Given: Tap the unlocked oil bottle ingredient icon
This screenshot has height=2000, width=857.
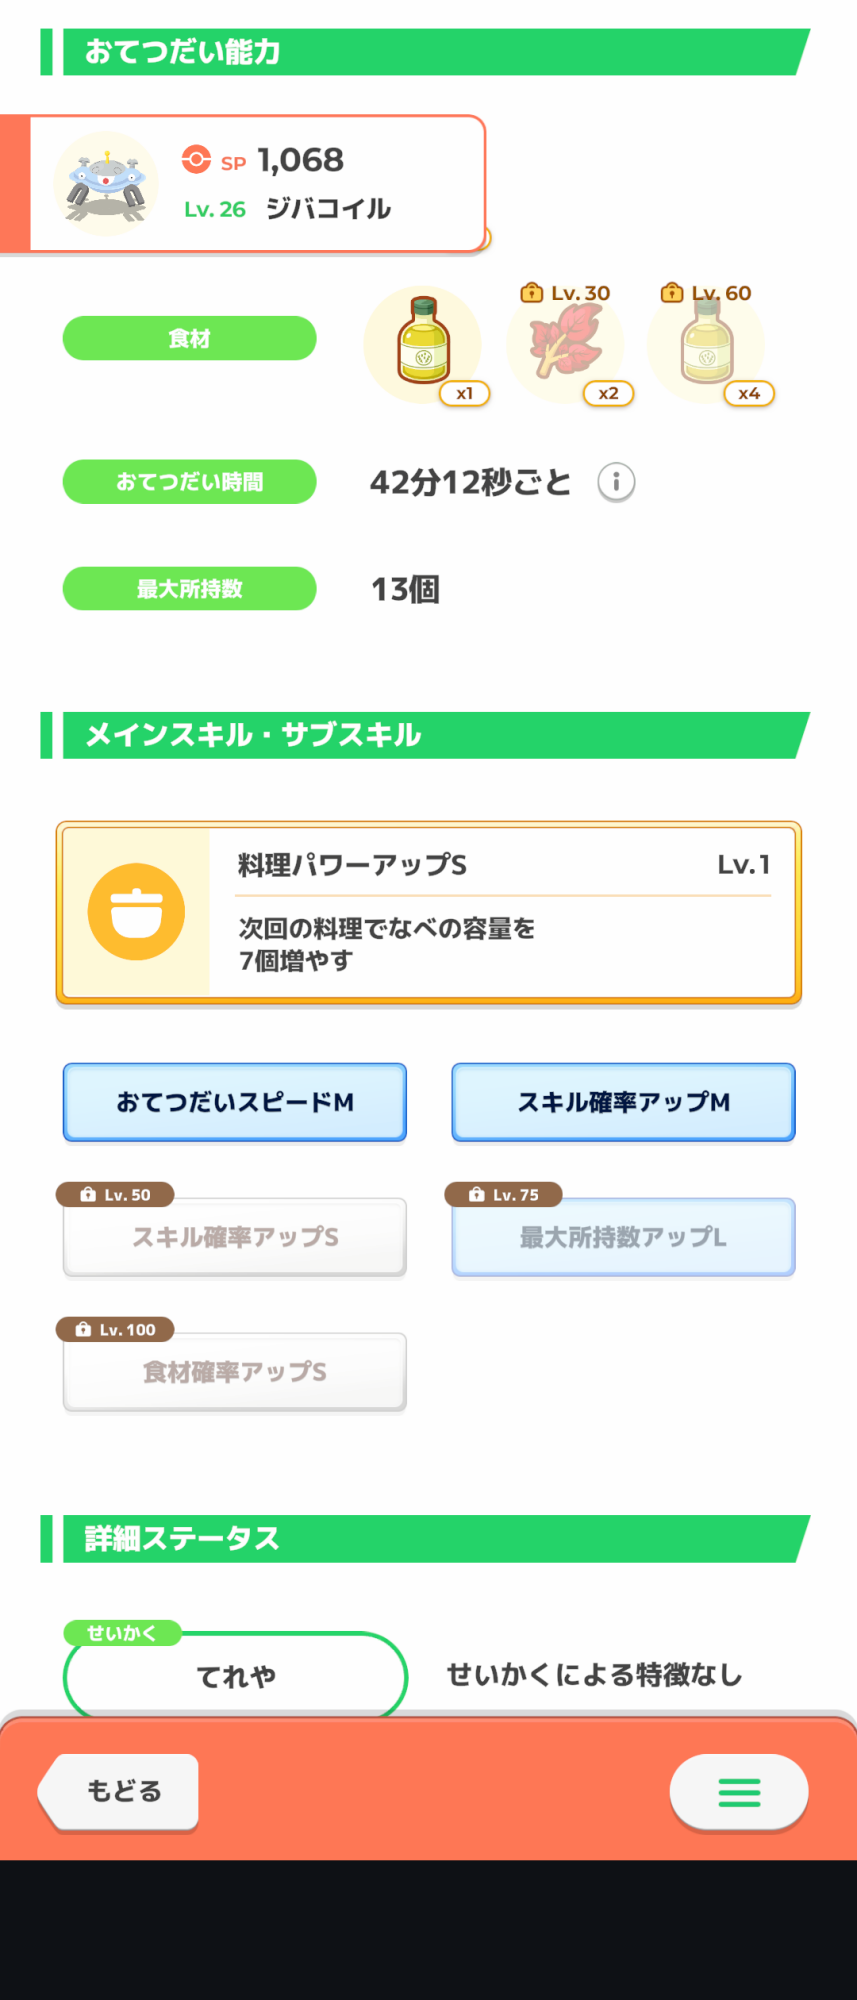Looking at the screenshot, I should [x=423, y=344].
